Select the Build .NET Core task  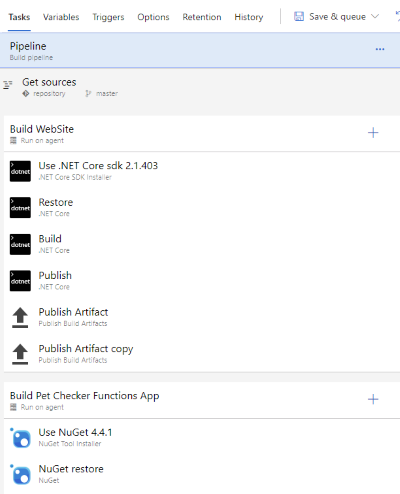click(x=202, y=244)
